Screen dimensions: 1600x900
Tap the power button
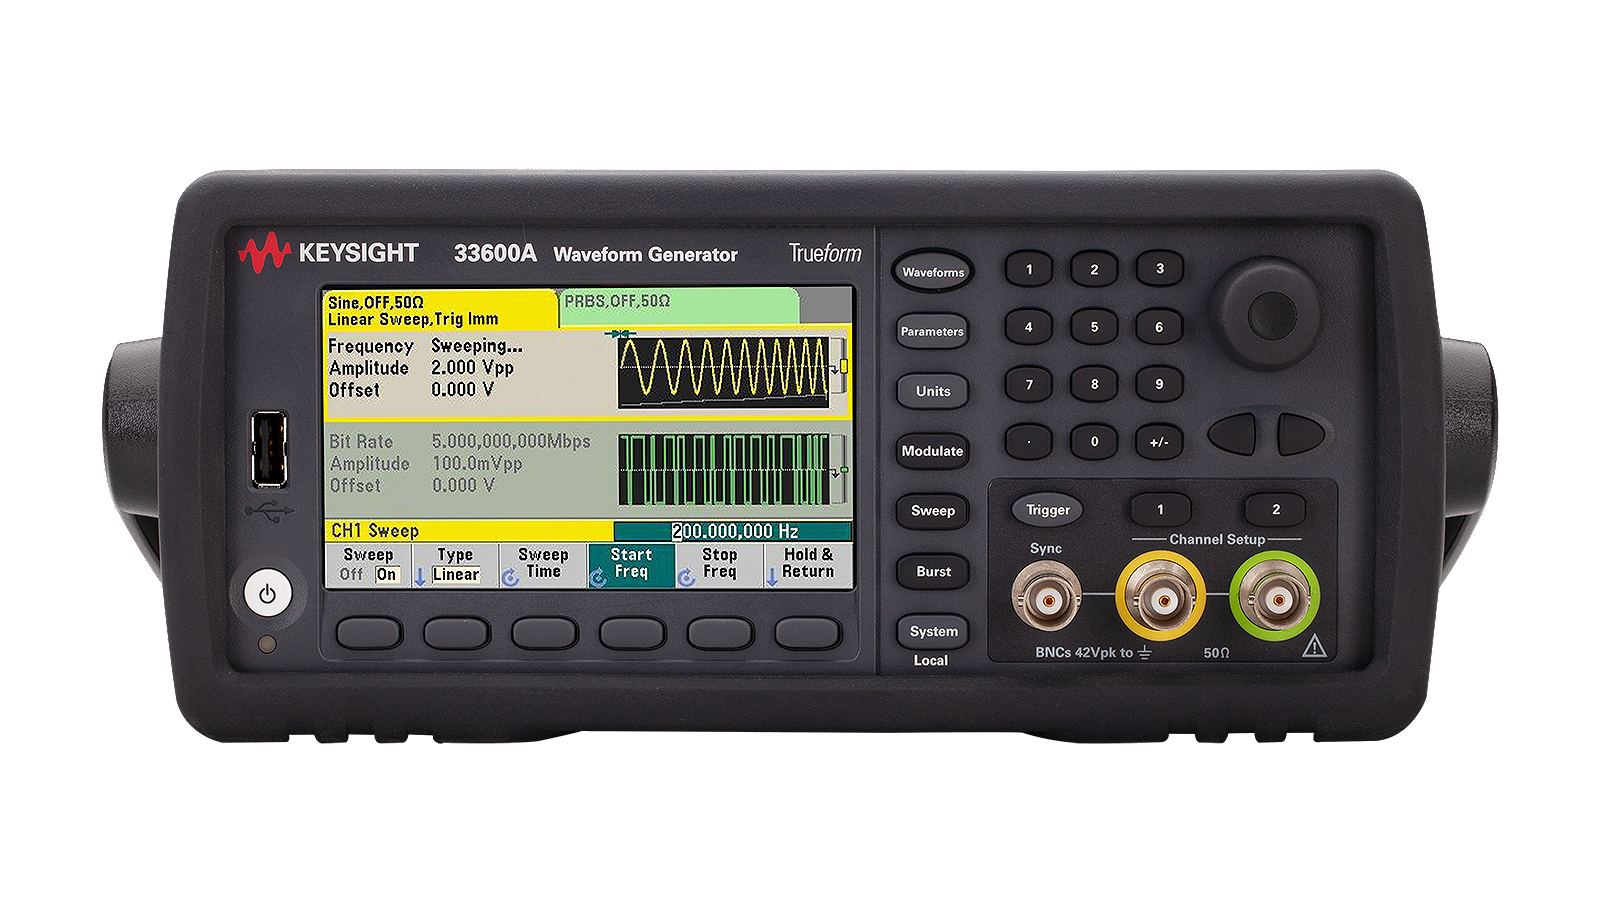coord(267,594)
